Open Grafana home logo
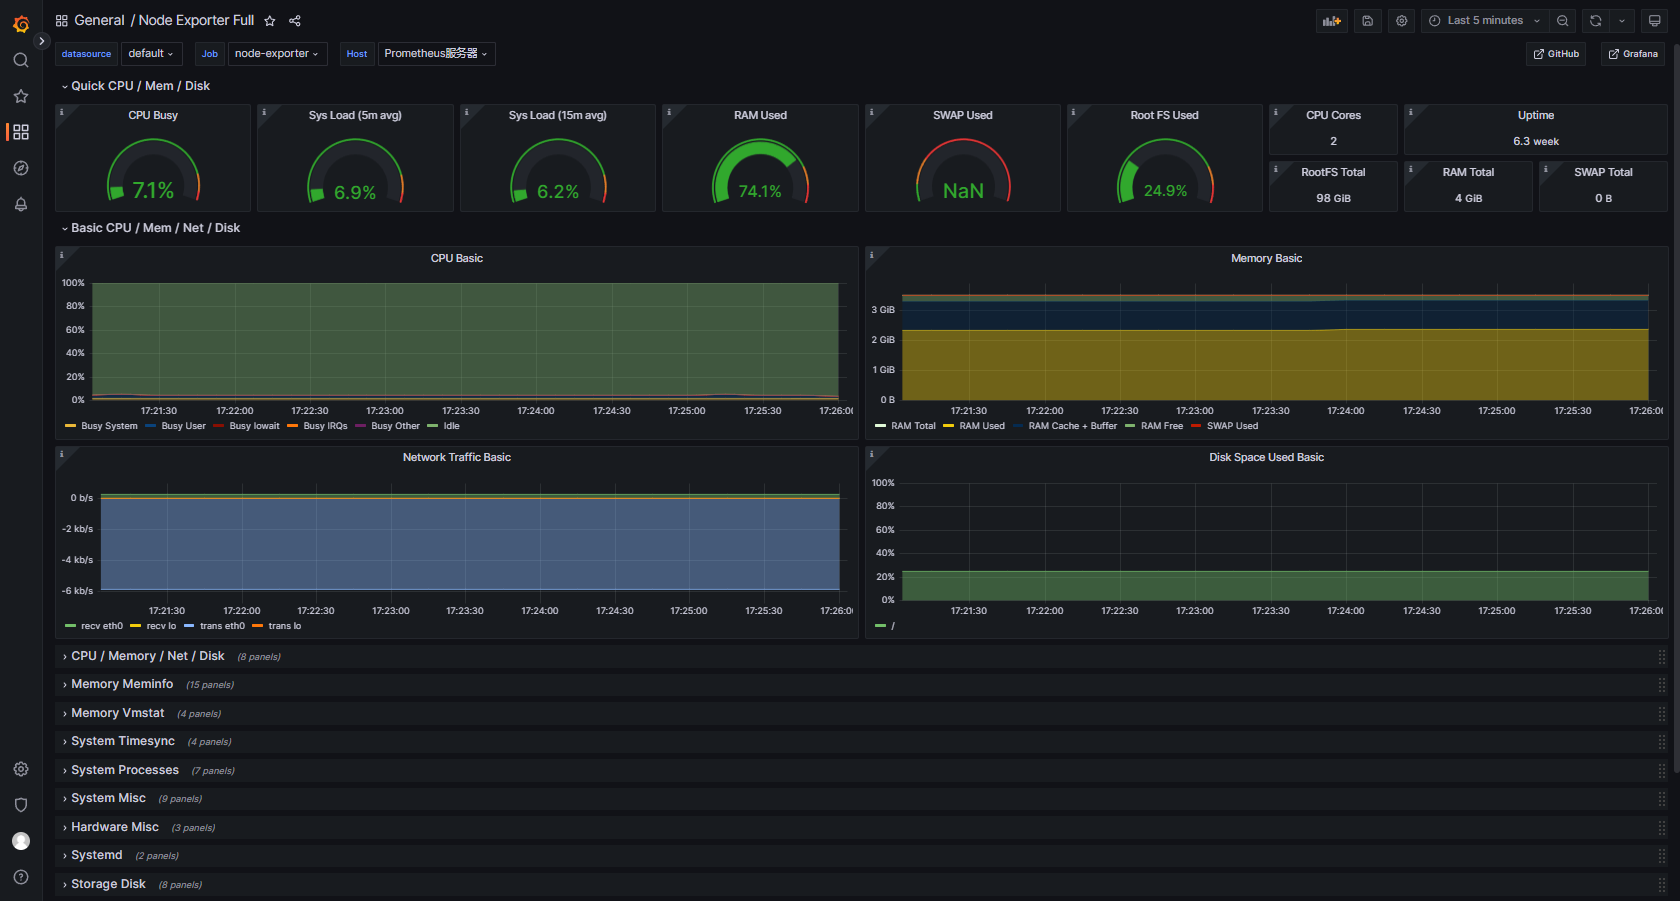This screenshot has width=1680, height=901. (x=21, y=24)
